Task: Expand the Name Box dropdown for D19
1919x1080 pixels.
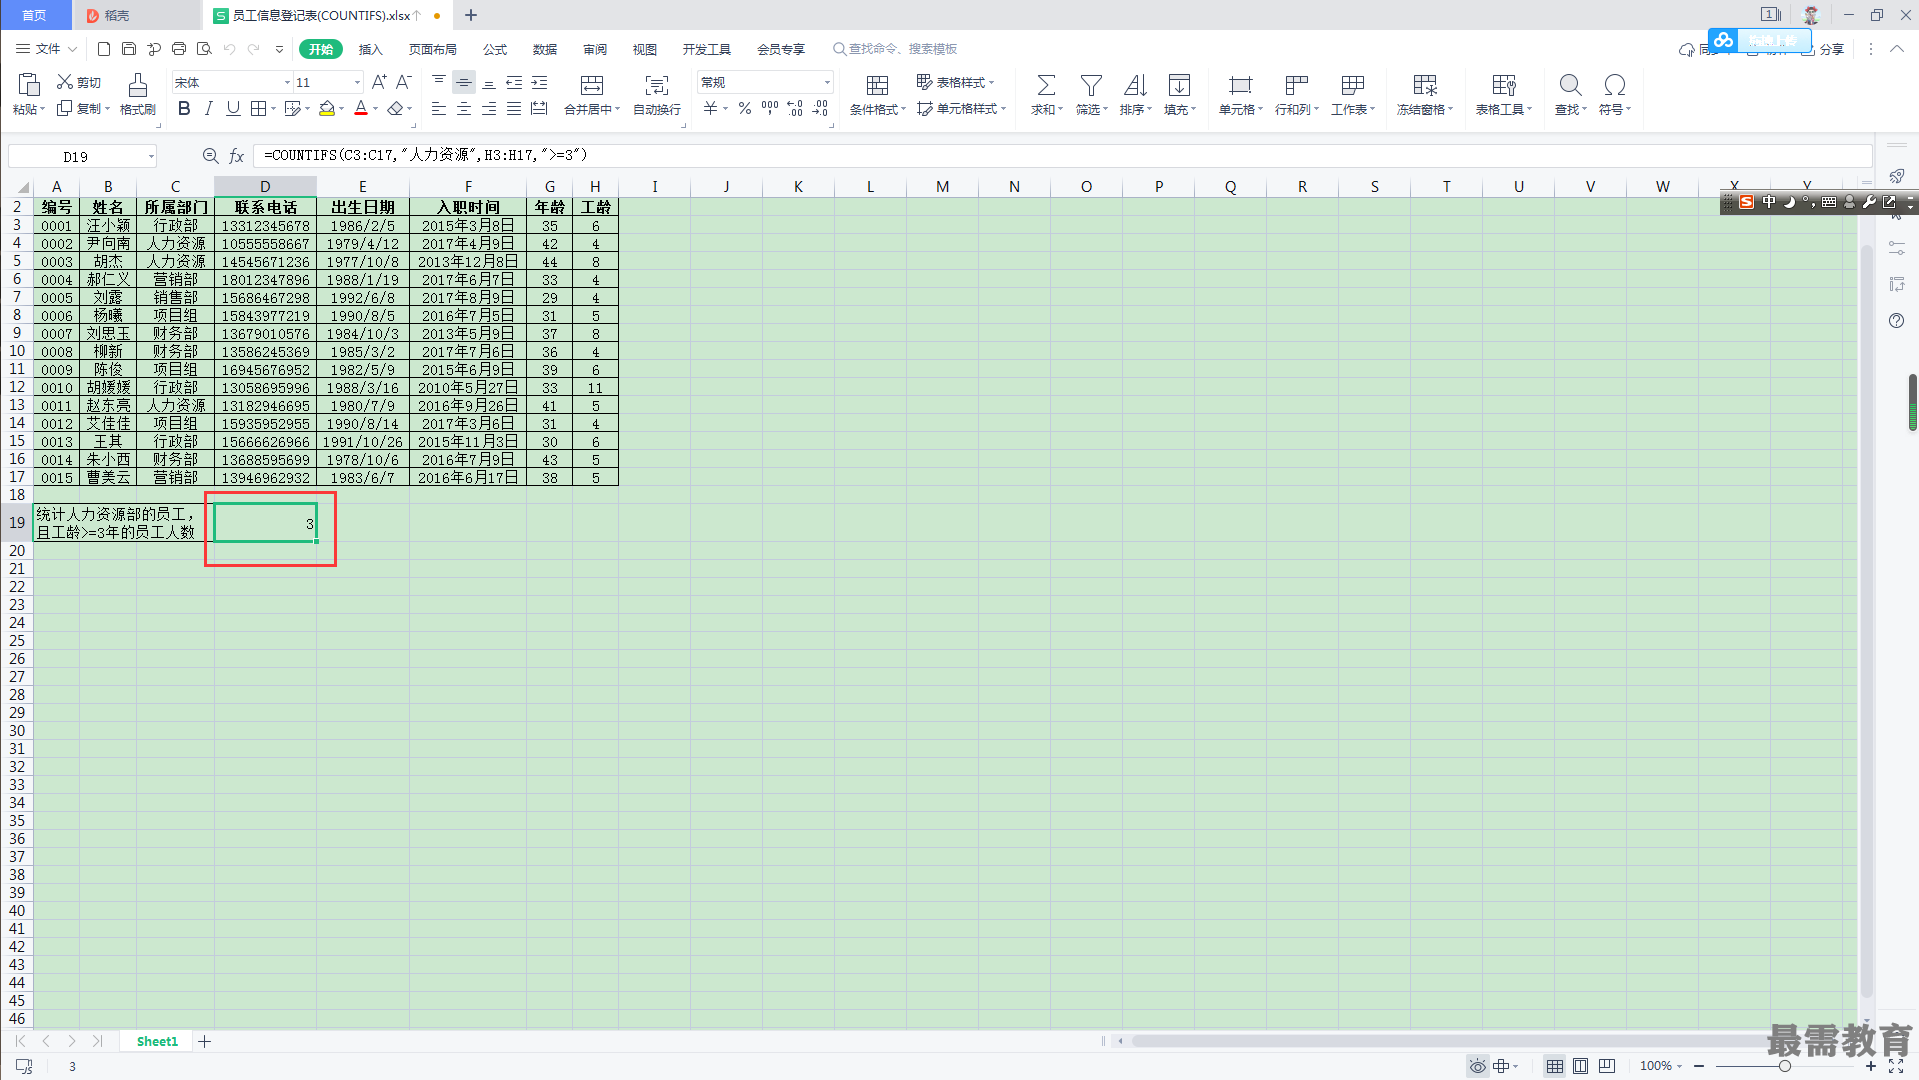Action: click(x=151, y=156)
